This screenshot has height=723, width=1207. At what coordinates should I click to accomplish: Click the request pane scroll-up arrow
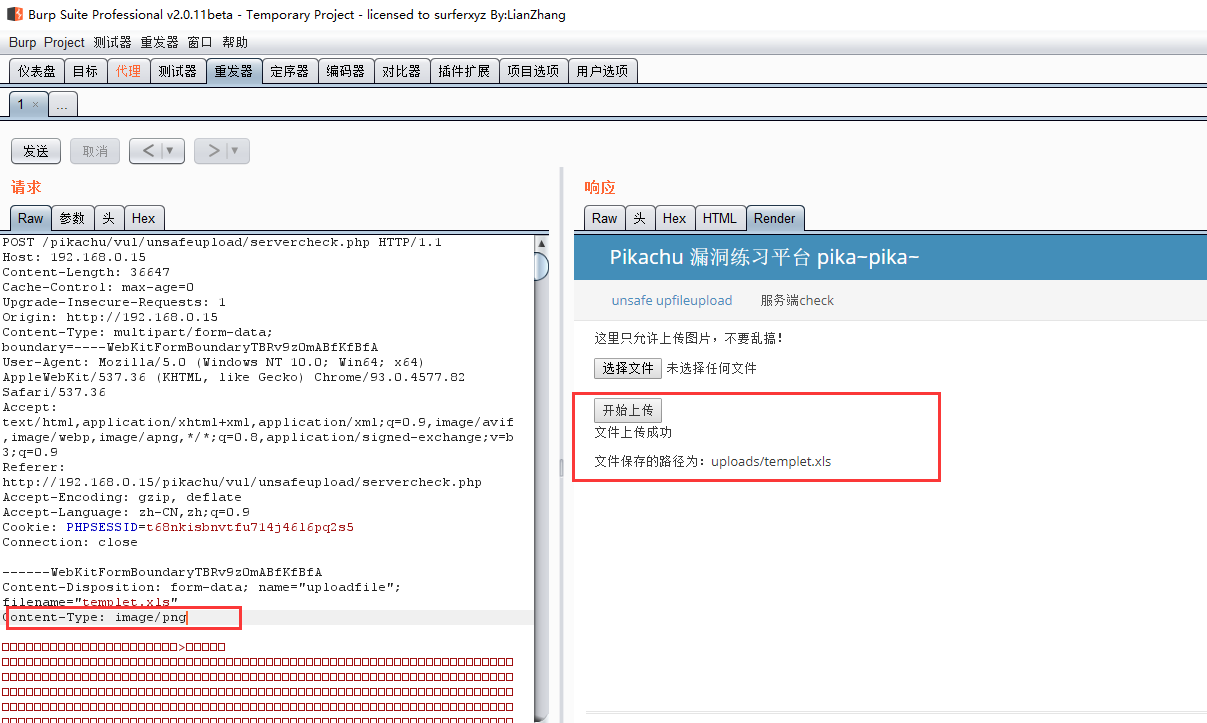(x=541, y=243)
